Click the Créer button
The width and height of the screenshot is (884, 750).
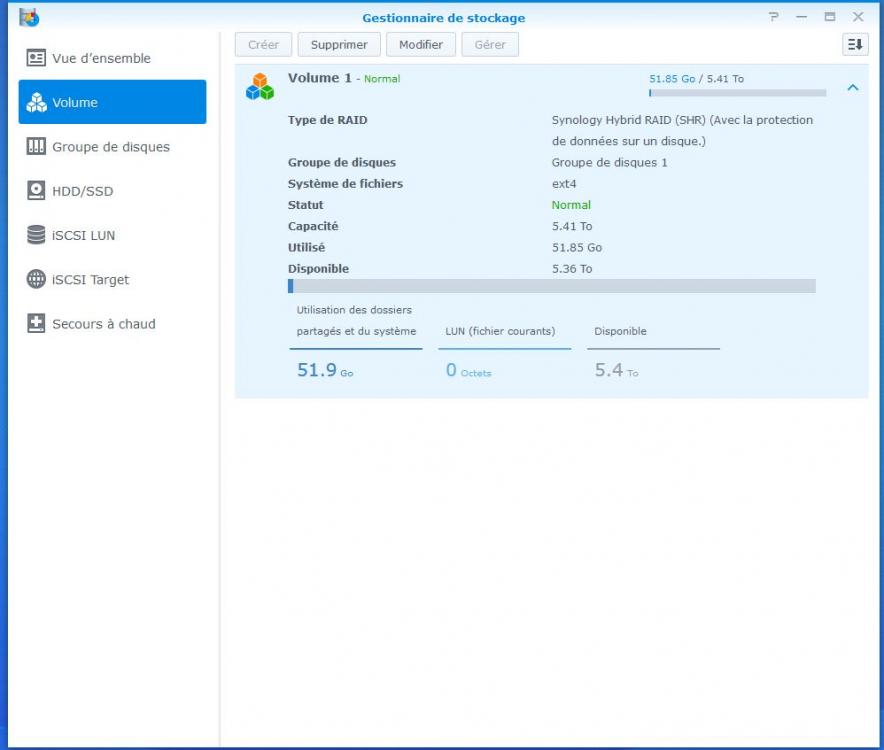[x=263, y=45]
